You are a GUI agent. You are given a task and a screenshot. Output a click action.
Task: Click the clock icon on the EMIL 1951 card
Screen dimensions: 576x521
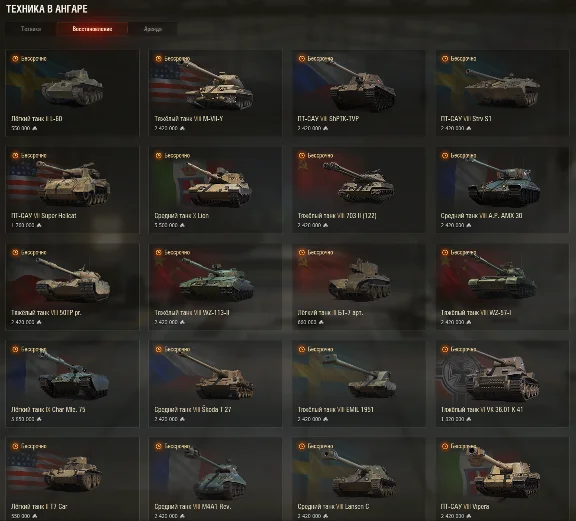302,349
